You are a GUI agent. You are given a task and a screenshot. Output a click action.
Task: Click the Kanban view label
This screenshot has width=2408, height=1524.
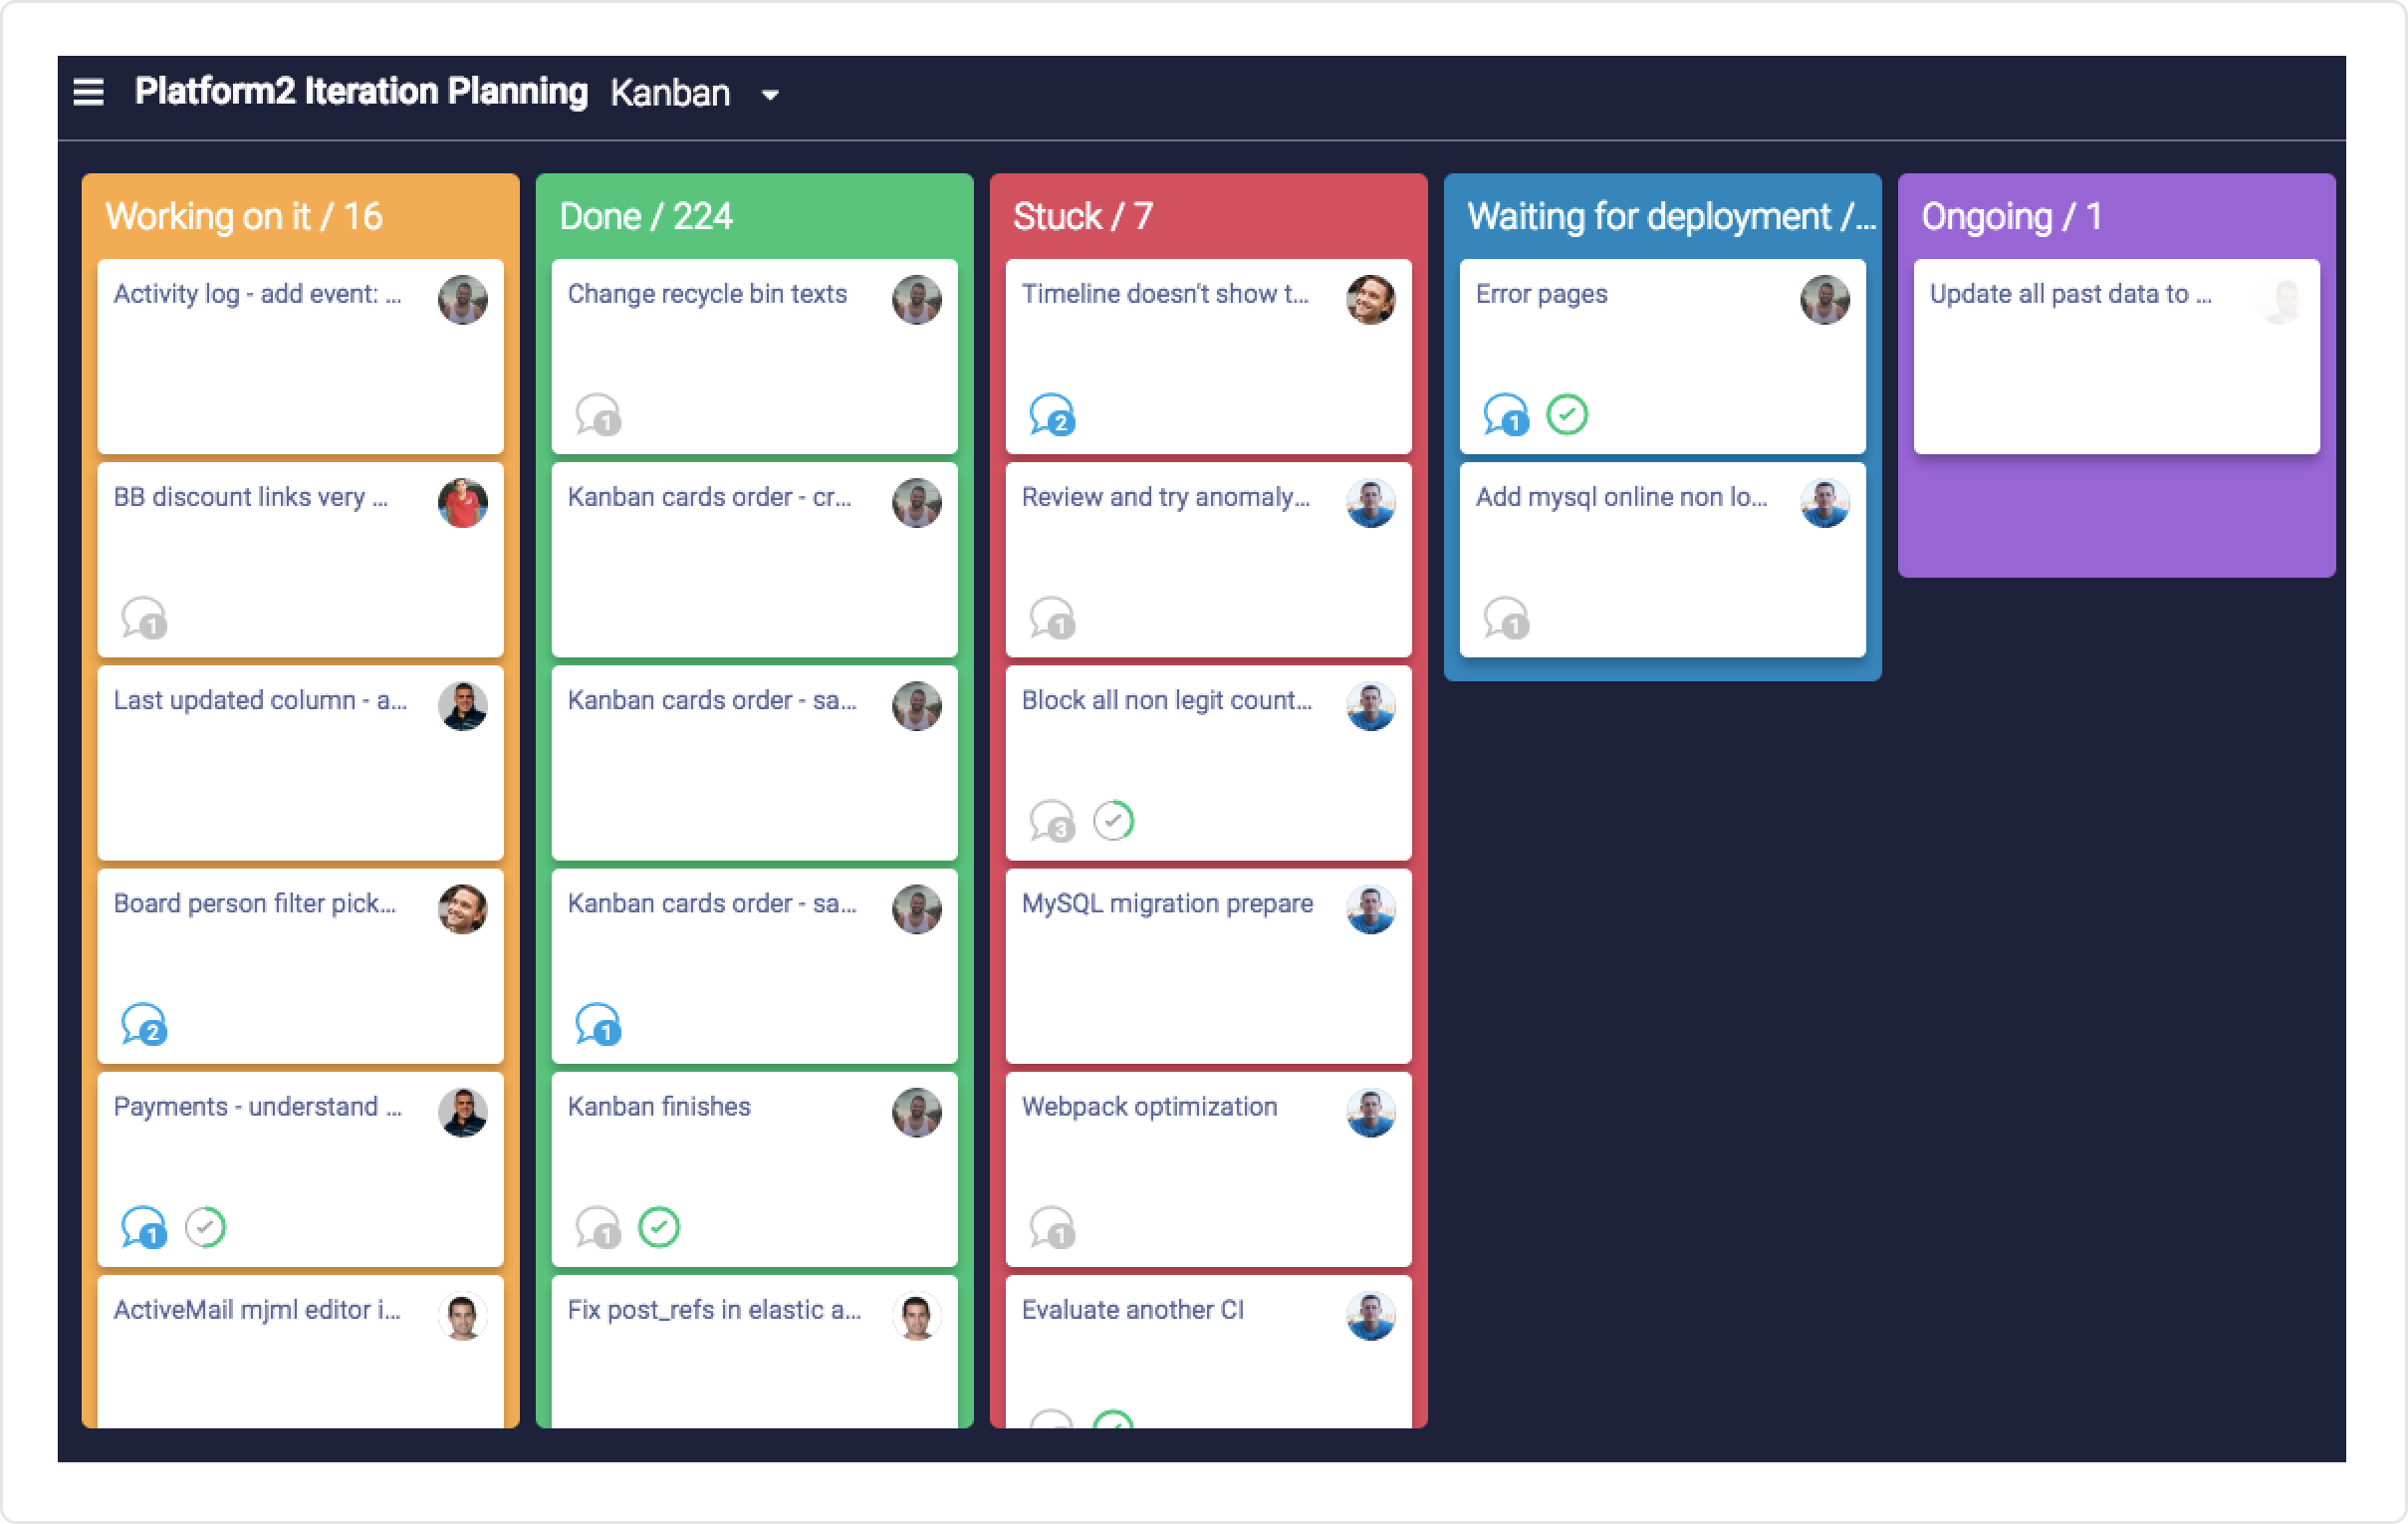670,93
